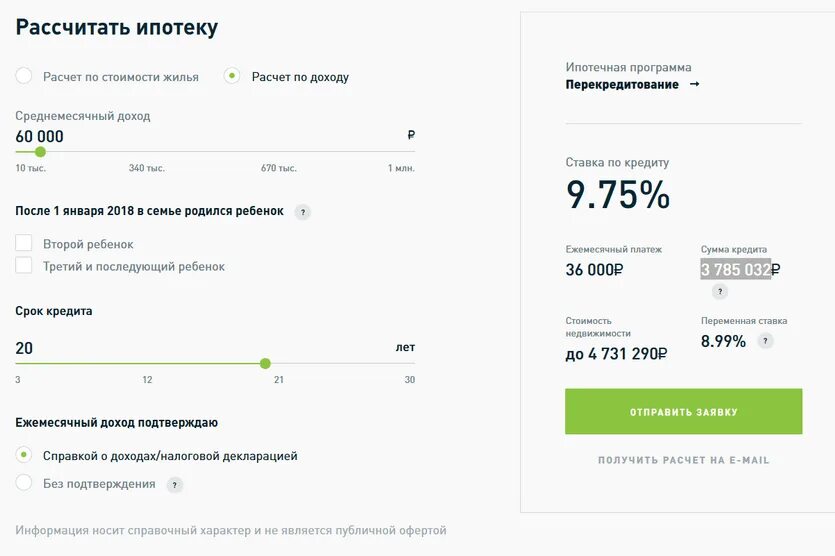Click the '1 млн.' income scale label

click(x=401, y=168)
